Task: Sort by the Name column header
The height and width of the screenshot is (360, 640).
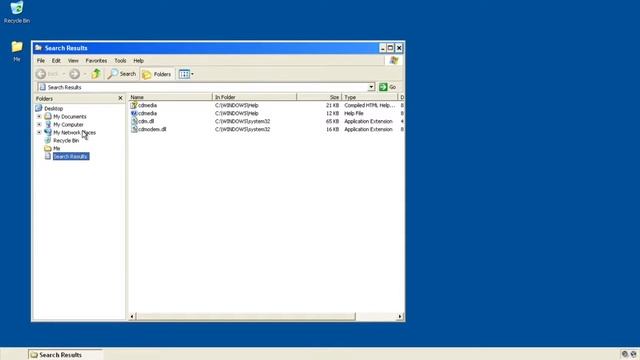Action: click(171, 97)
